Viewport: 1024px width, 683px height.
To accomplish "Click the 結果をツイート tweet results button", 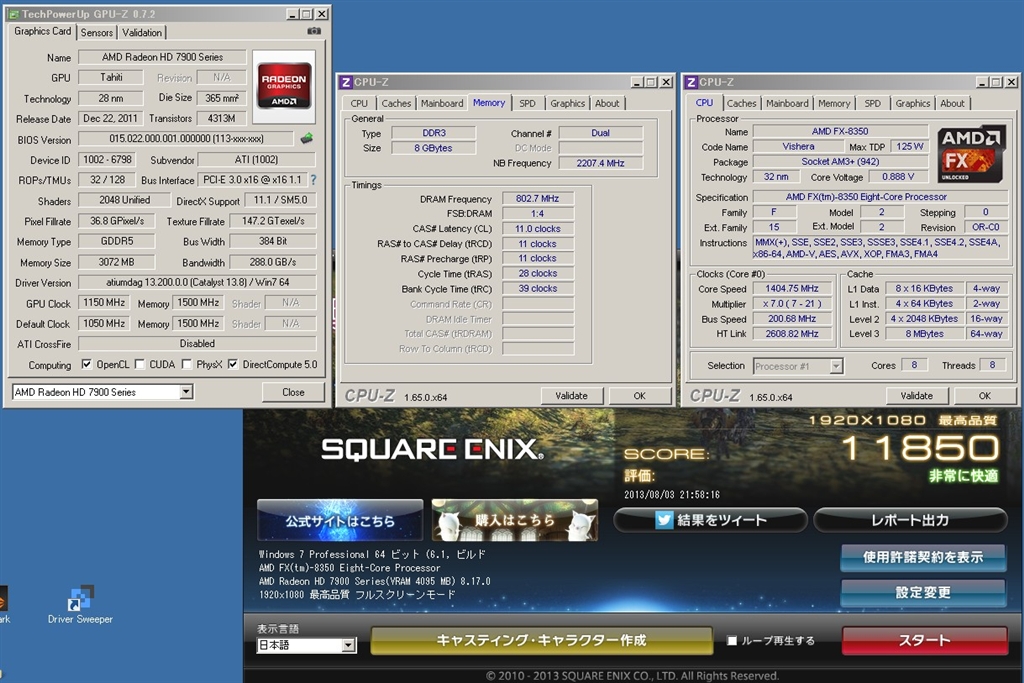I will pos(711,520).
